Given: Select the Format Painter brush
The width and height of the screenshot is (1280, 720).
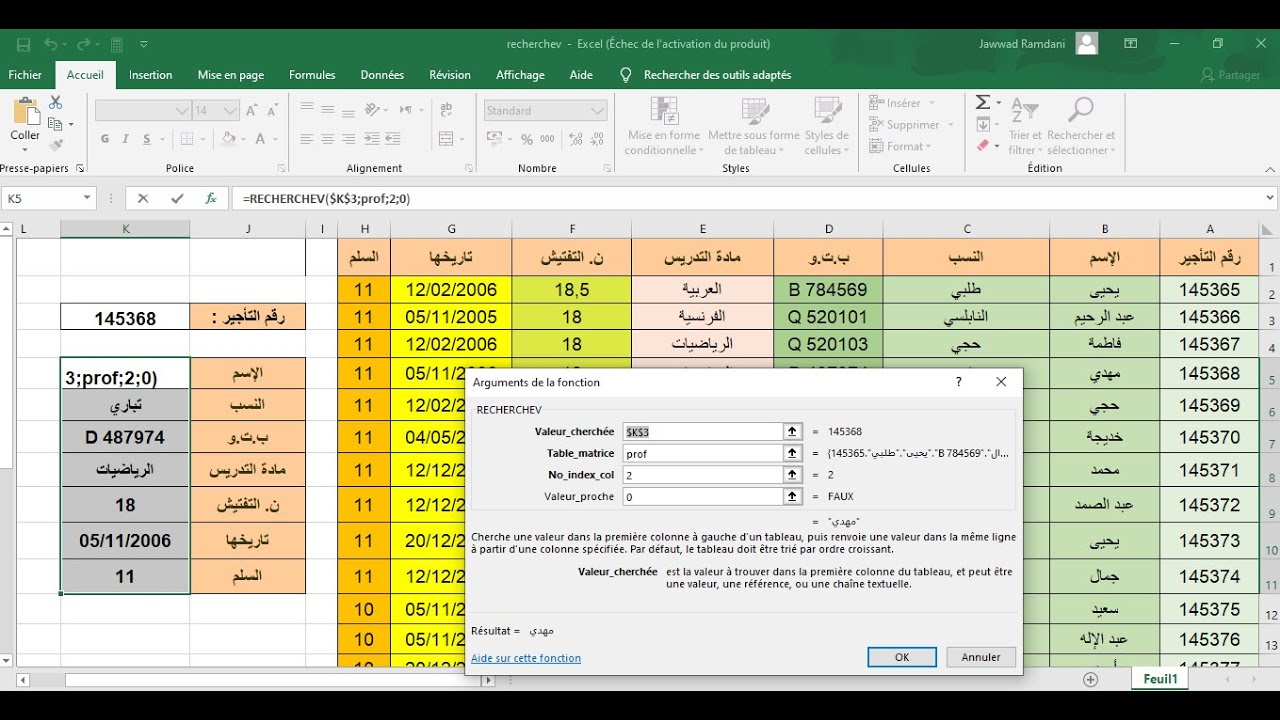Looking at the screenshot, I should pyautogui.click(x=55, y=145).
